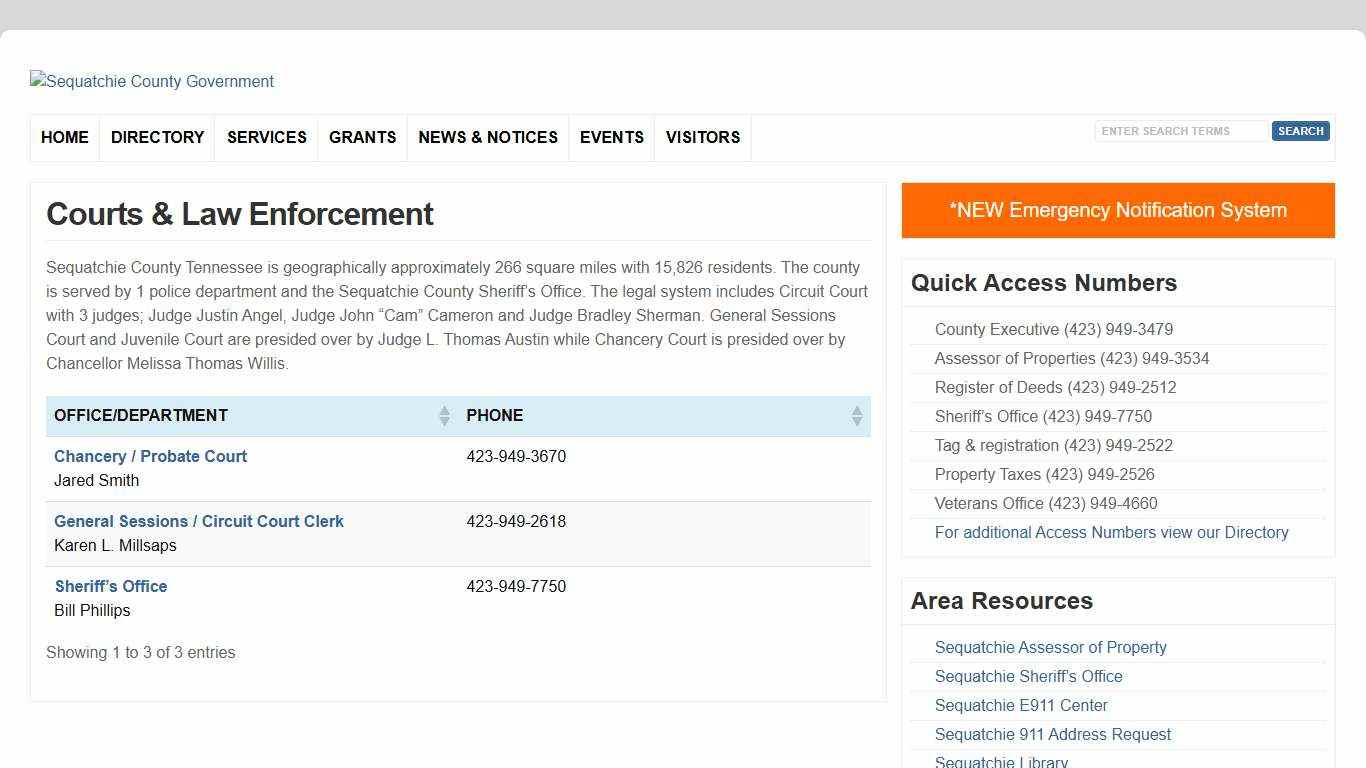Go to NEWS & NOTICES
This screenshot has width=1366, height=768.
[487, 137]
